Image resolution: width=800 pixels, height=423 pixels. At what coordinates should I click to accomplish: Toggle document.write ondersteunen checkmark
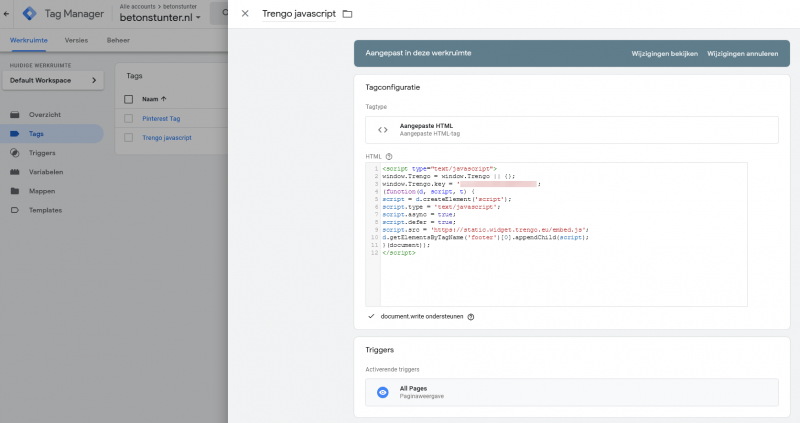click(371, 316)
